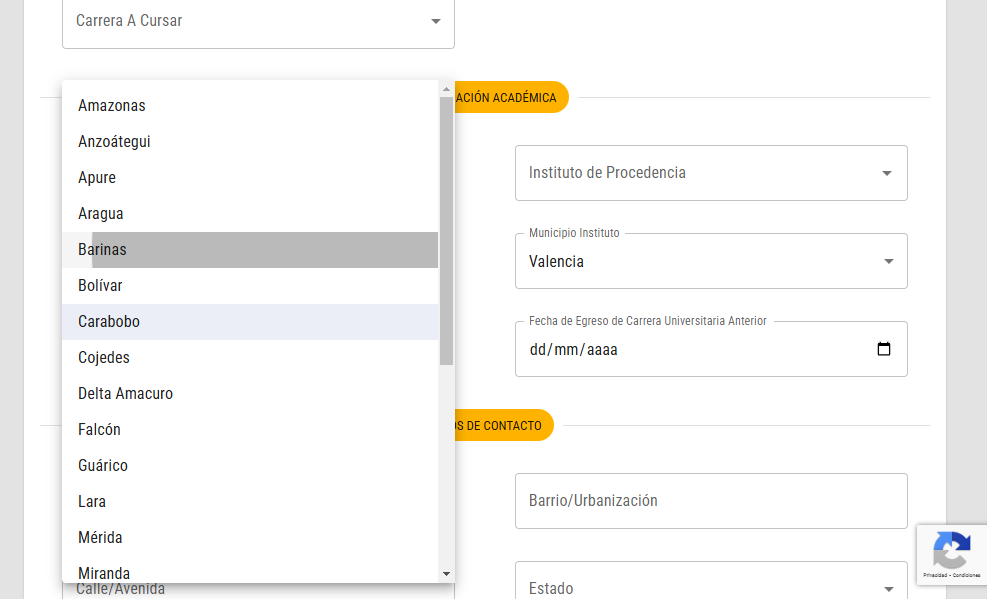
Task: Open the Instituto de Procedencia dropdown
Action: pyautogui.click(x=711, y=173)
